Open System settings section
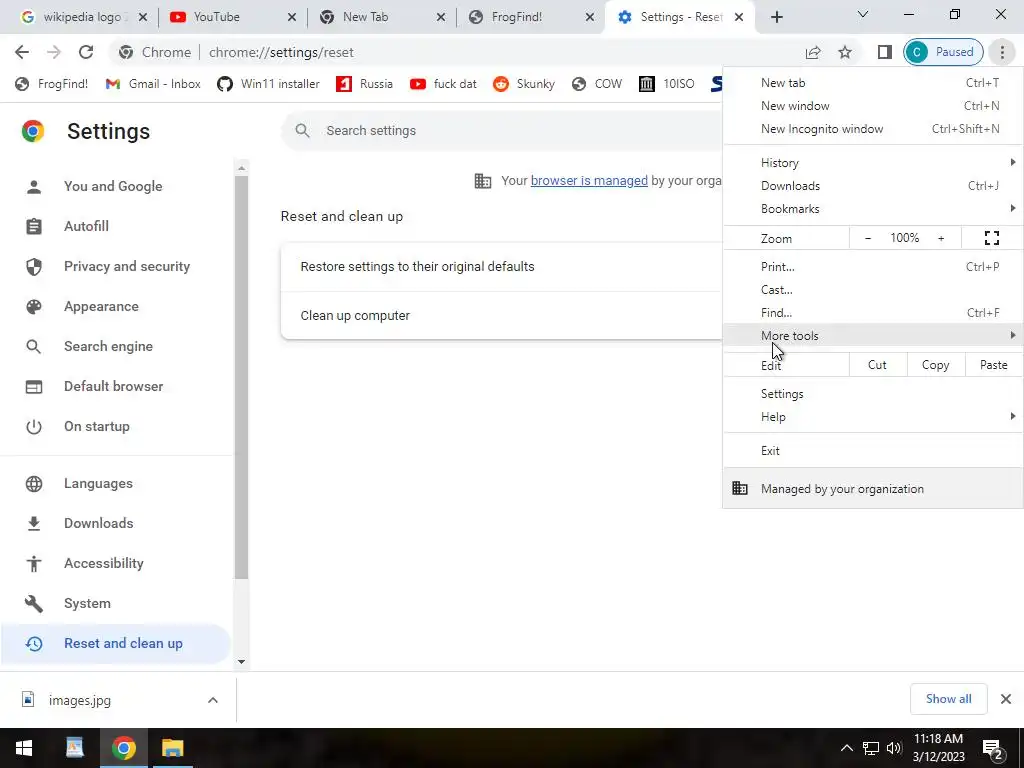Image resolution: width=1024 pixels, height=768 pixels. pyautogui.click(x=115, y=603)
